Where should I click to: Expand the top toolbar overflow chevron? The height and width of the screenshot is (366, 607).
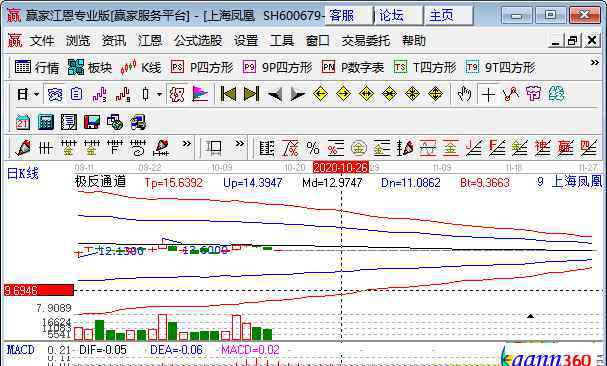tap(594, 63)
